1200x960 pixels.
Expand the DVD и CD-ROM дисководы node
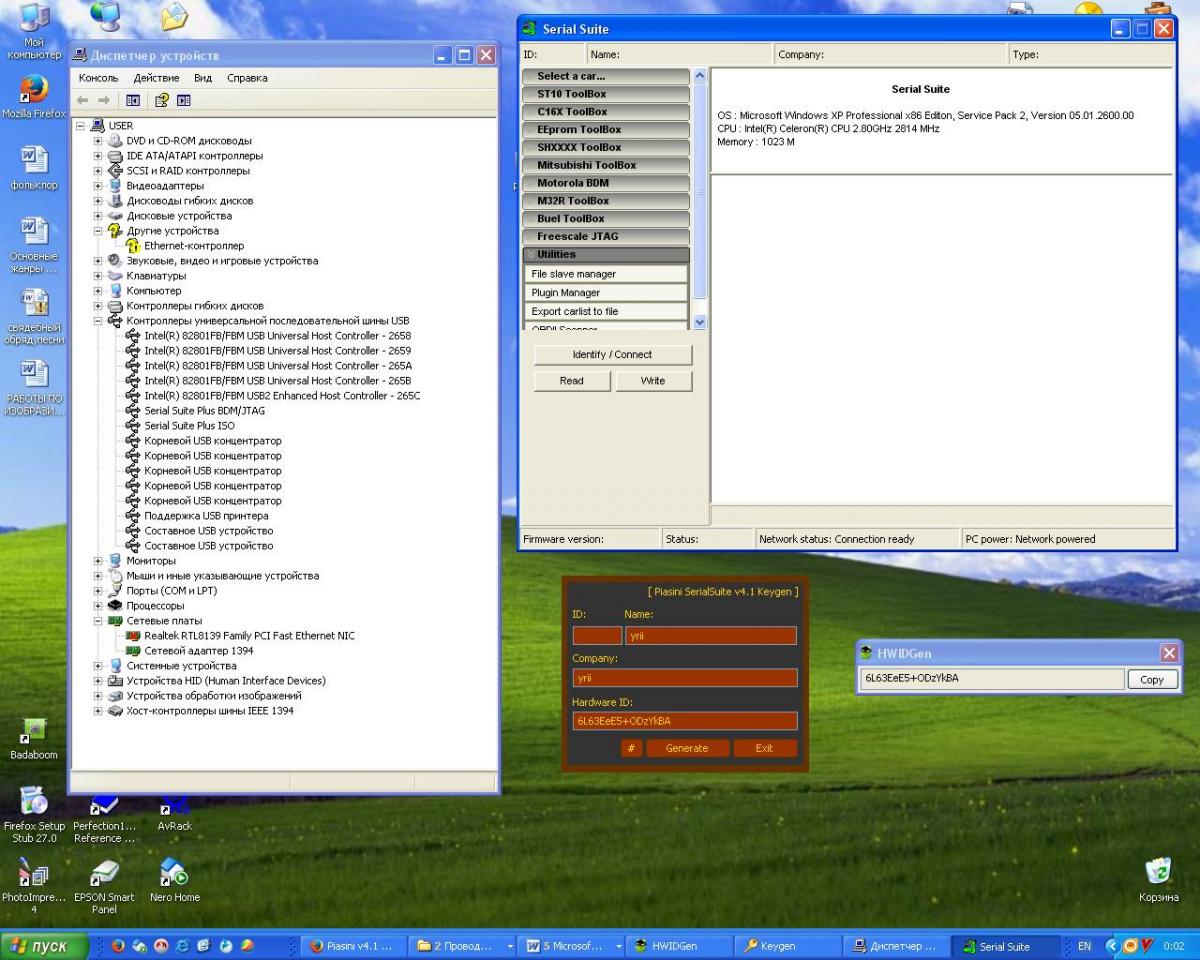tap(98, 141)
